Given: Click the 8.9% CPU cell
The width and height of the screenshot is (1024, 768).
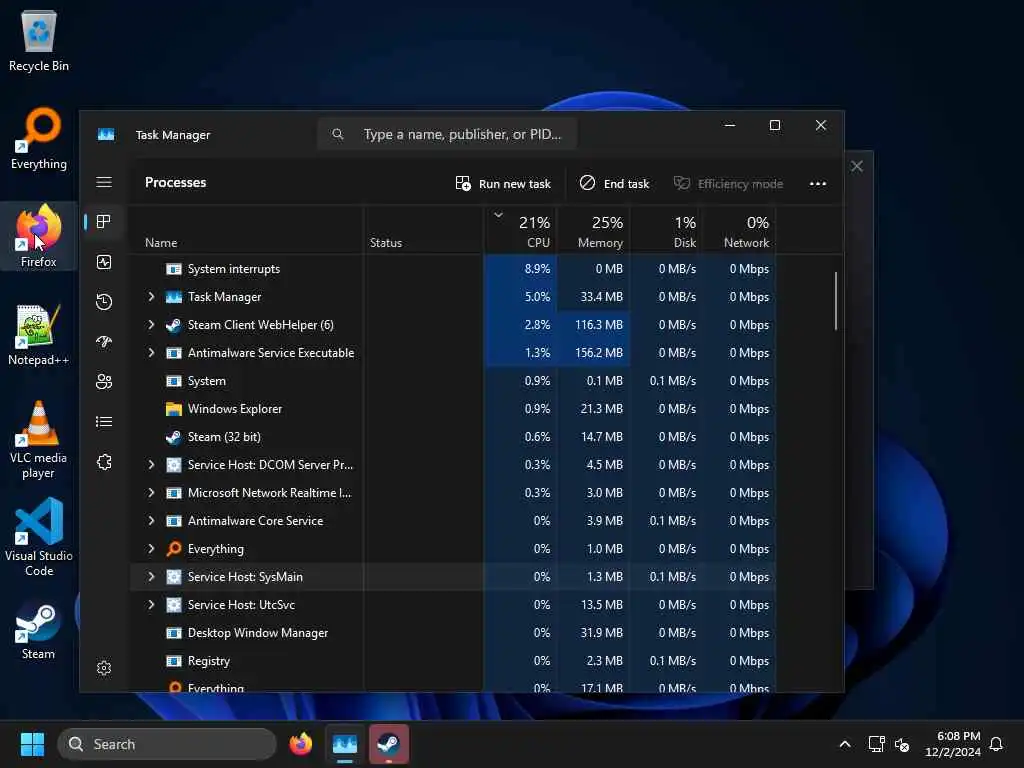Looking at the screenshot, I should point(521,269).
